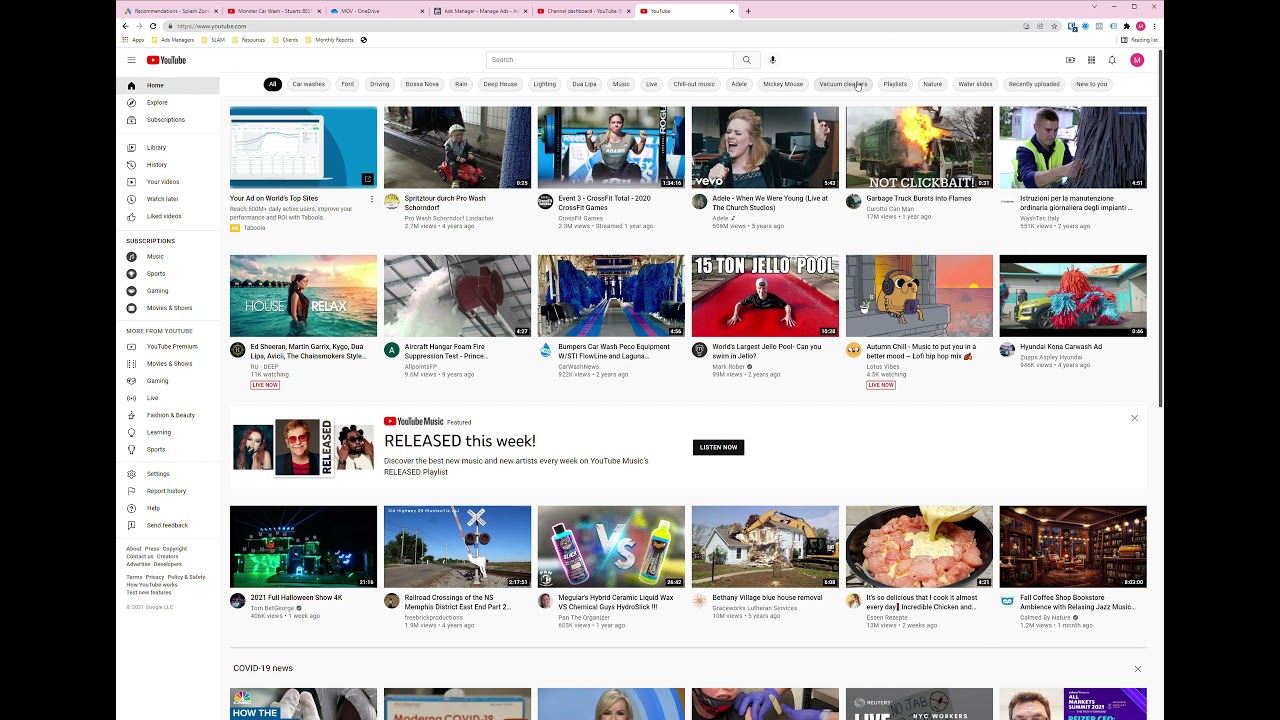Go to Subscriptions in sidebar
The width and height of the screenshot is (1280, 720).
coord(168,119)
